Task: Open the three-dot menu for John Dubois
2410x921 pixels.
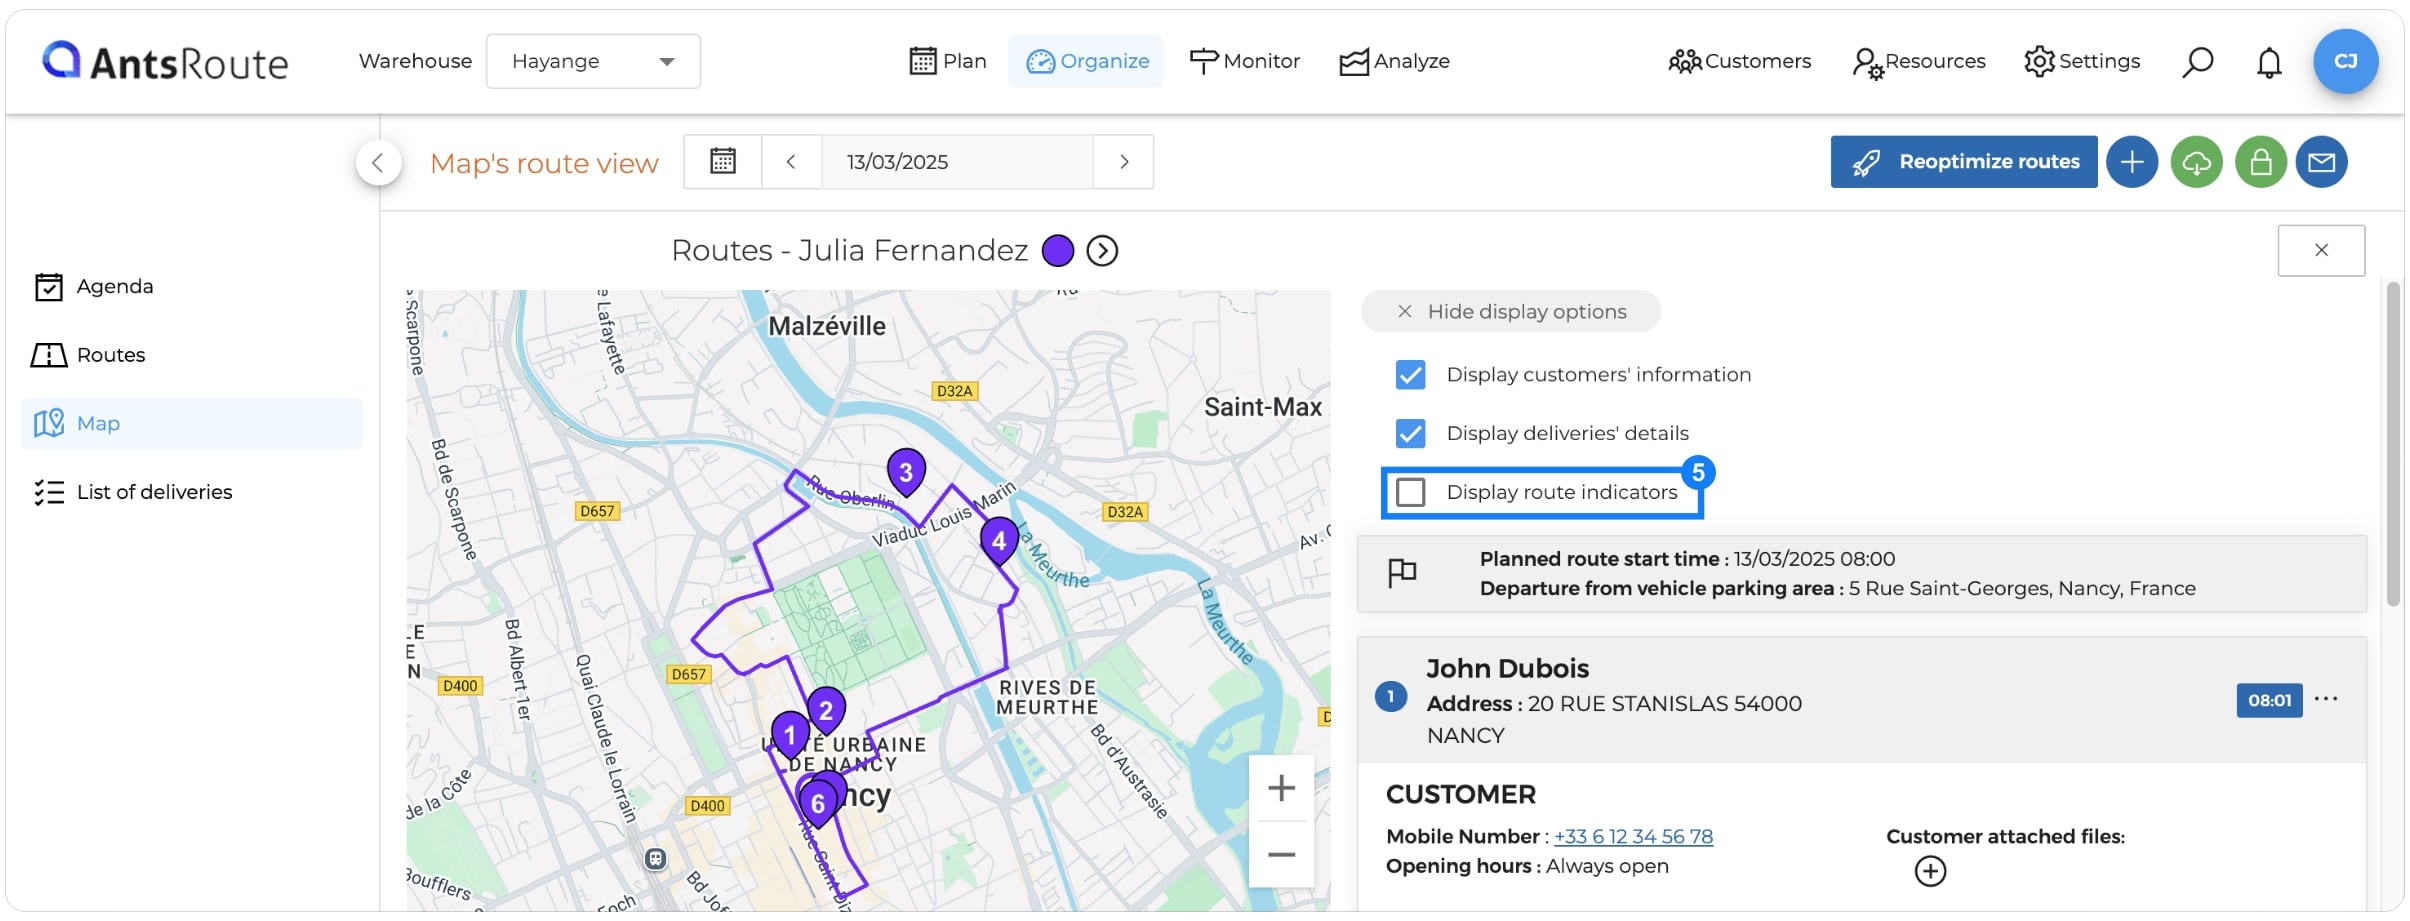Action: pyautogui.click(x=2326, y=699)
